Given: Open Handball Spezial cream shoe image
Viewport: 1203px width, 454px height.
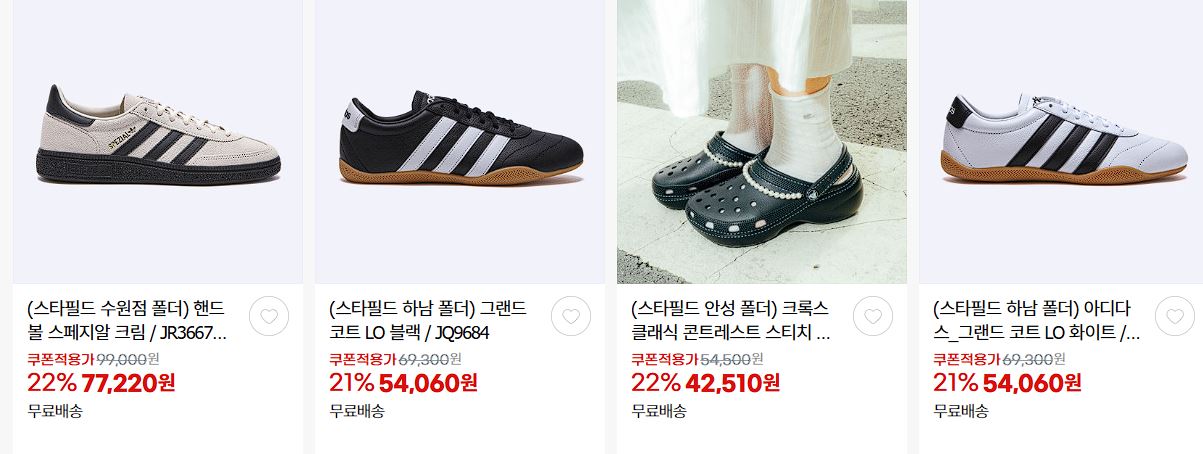Looking at the screenshot, I should point(158,141).
